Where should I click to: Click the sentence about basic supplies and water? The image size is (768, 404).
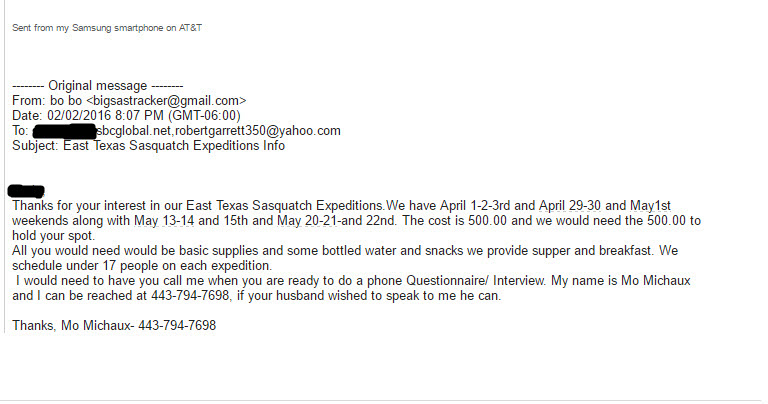tap(200, 251)
